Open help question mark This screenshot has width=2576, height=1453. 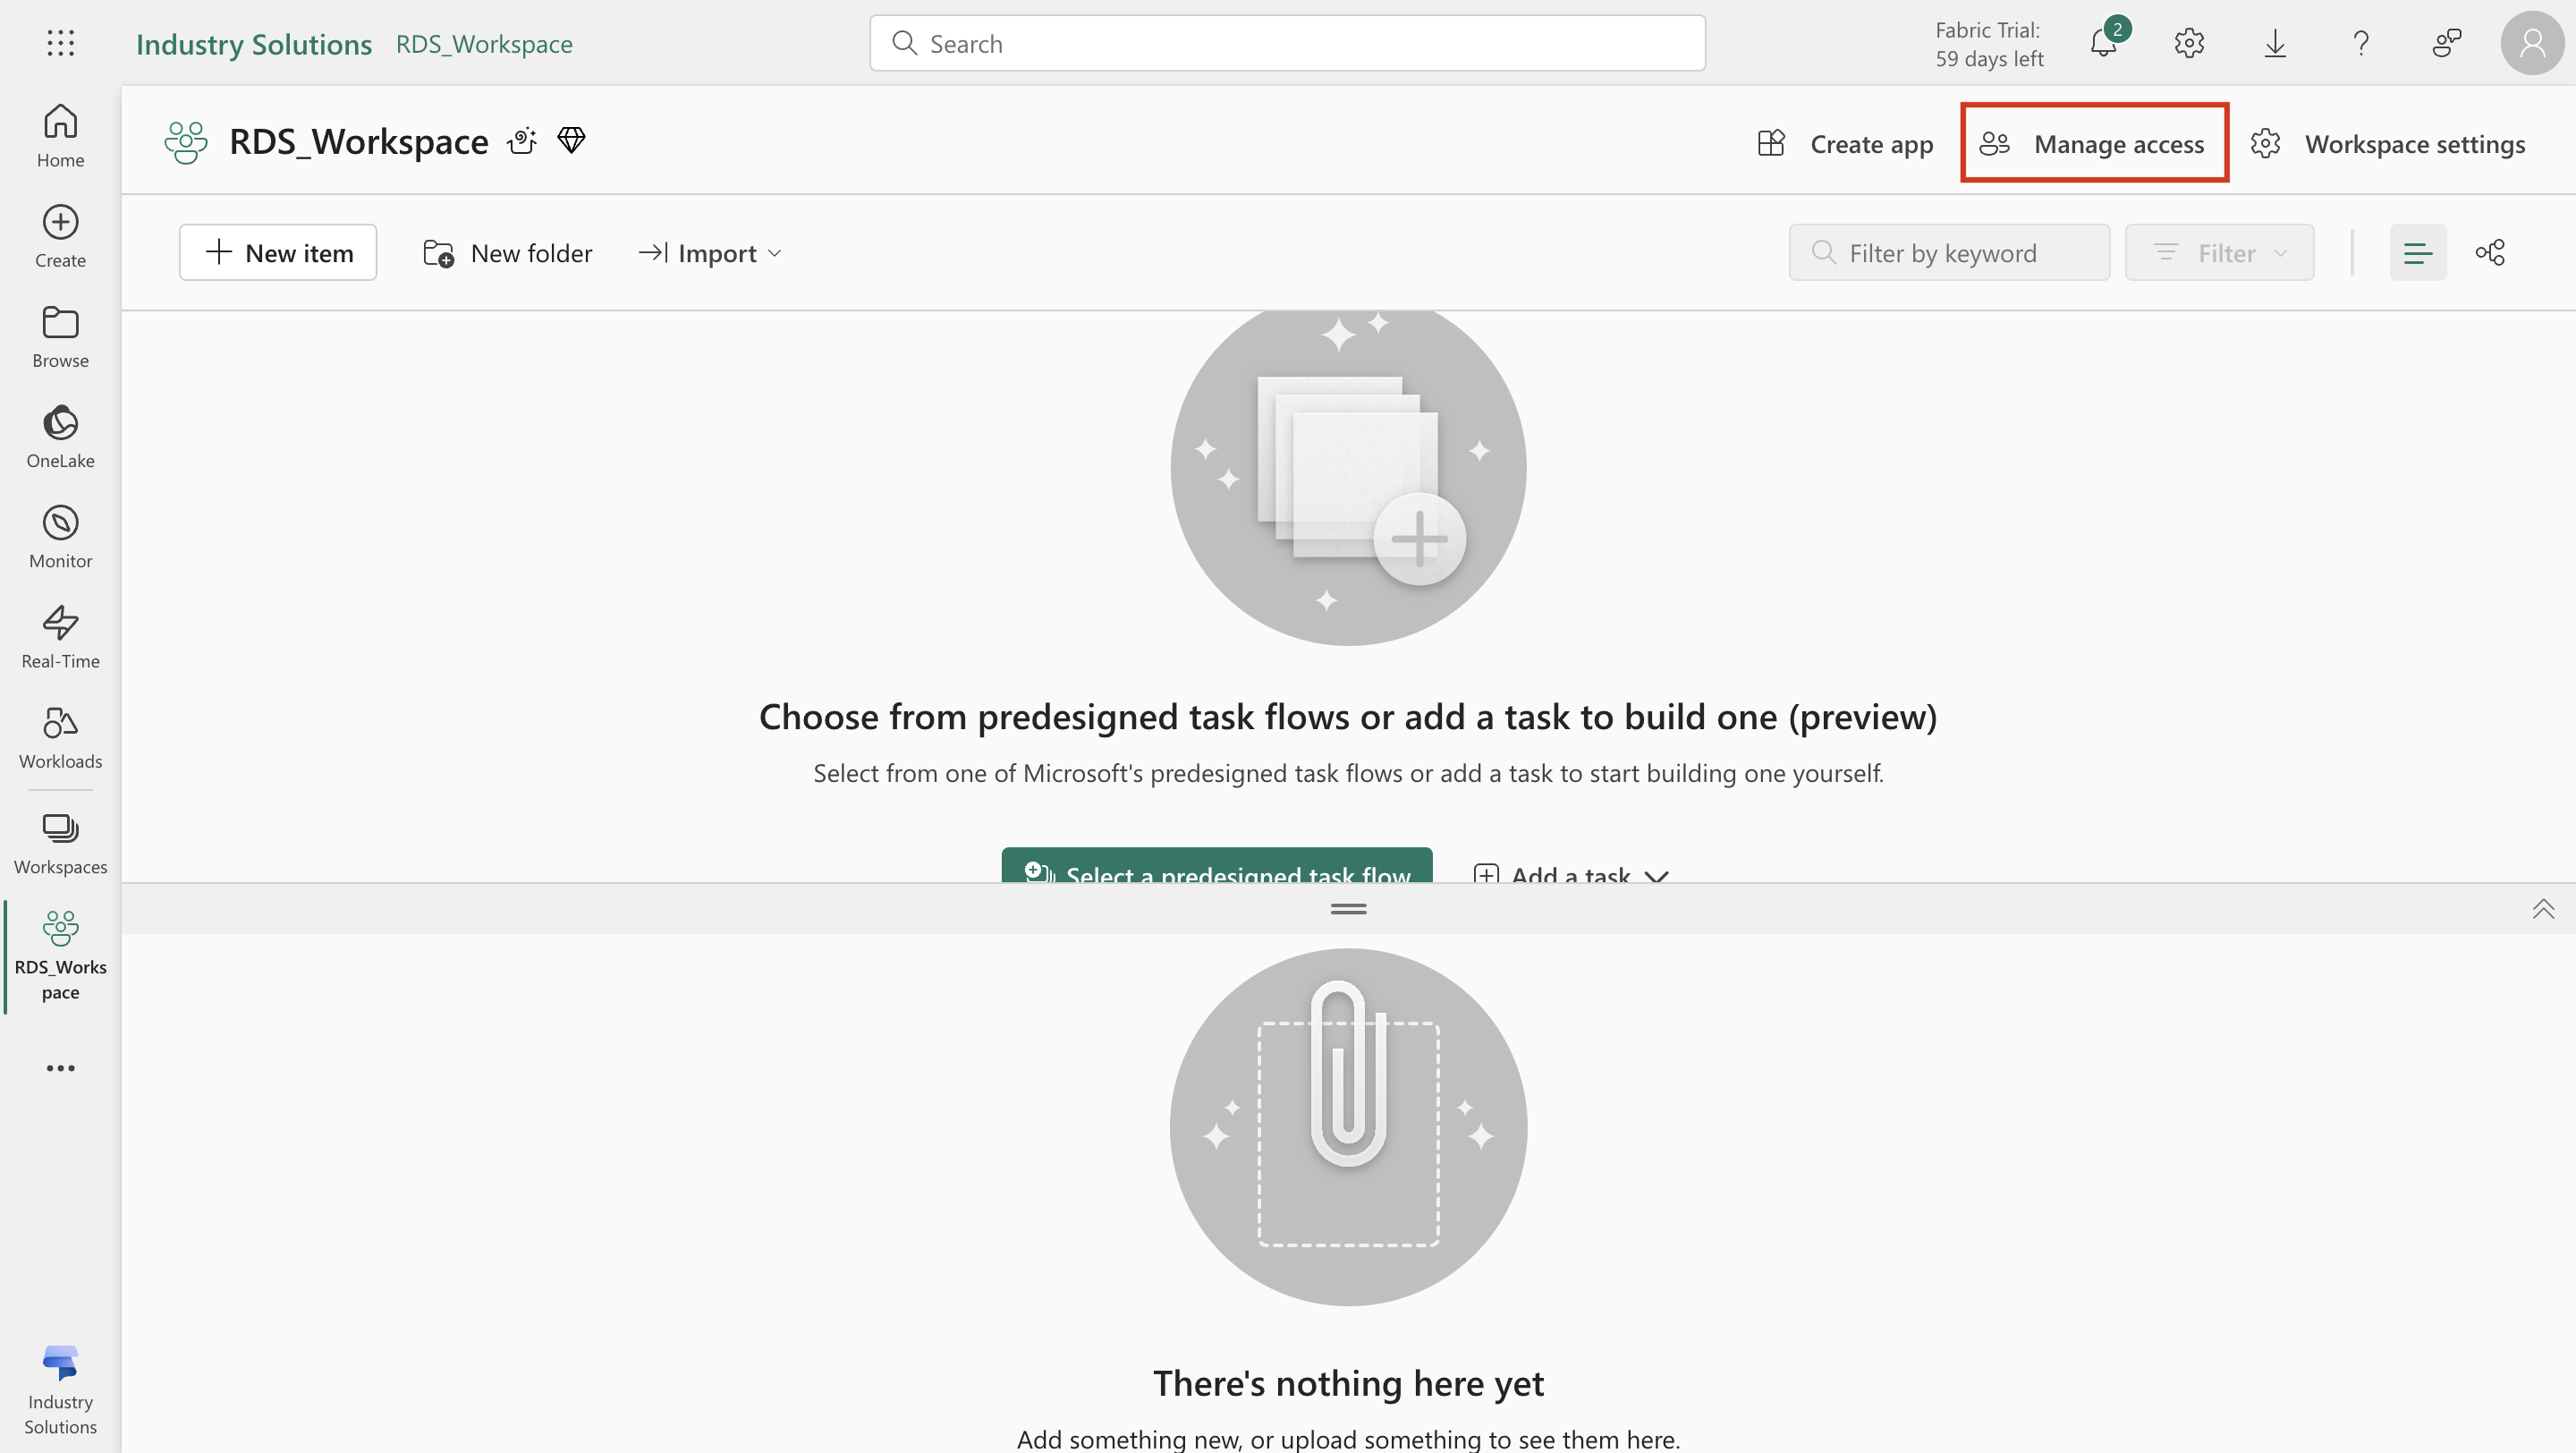[2361, 43]
